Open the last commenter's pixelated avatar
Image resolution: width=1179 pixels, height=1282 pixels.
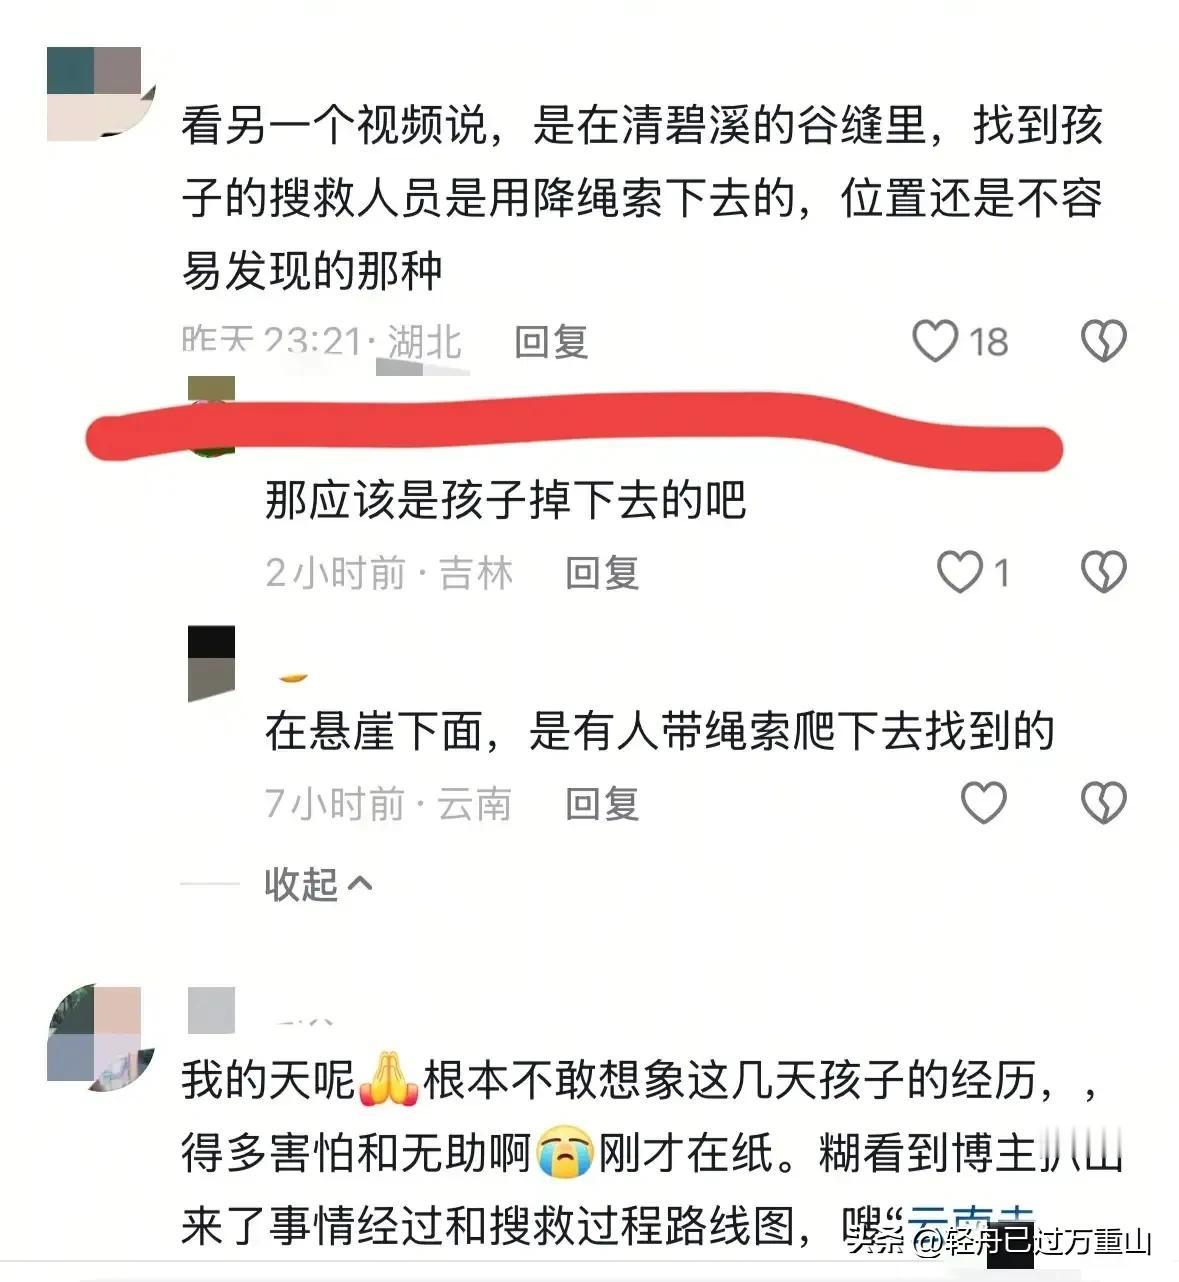(95, 1036)
